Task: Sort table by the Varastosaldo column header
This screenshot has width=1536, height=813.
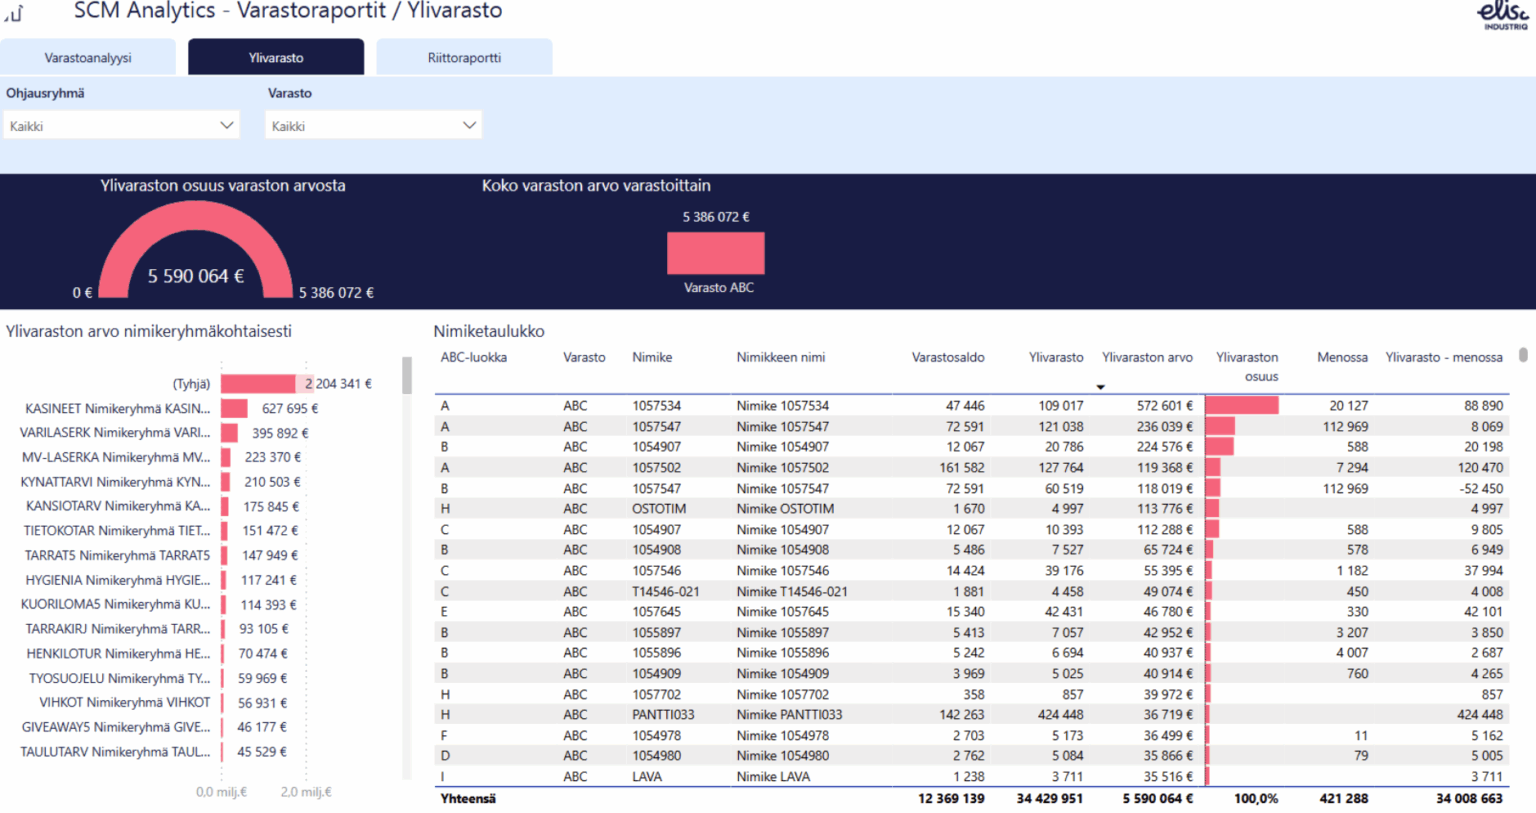Action: 947,358
